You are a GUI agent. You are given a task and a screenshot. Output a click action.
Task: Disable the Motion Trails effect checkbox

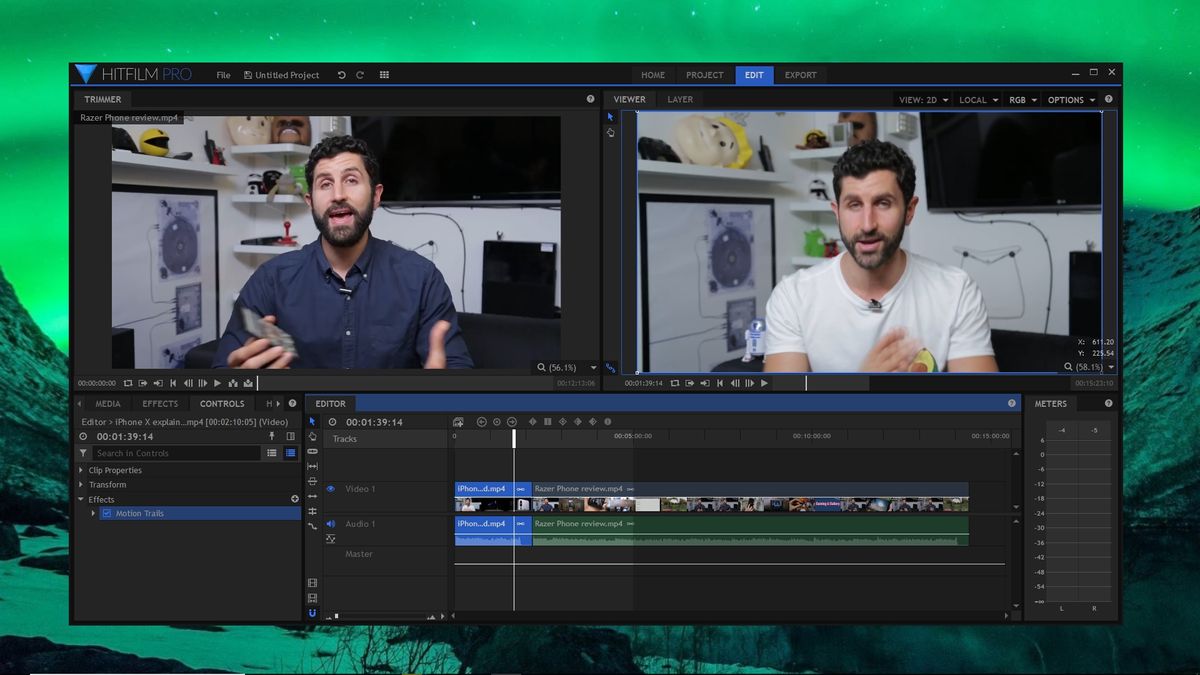107,513
